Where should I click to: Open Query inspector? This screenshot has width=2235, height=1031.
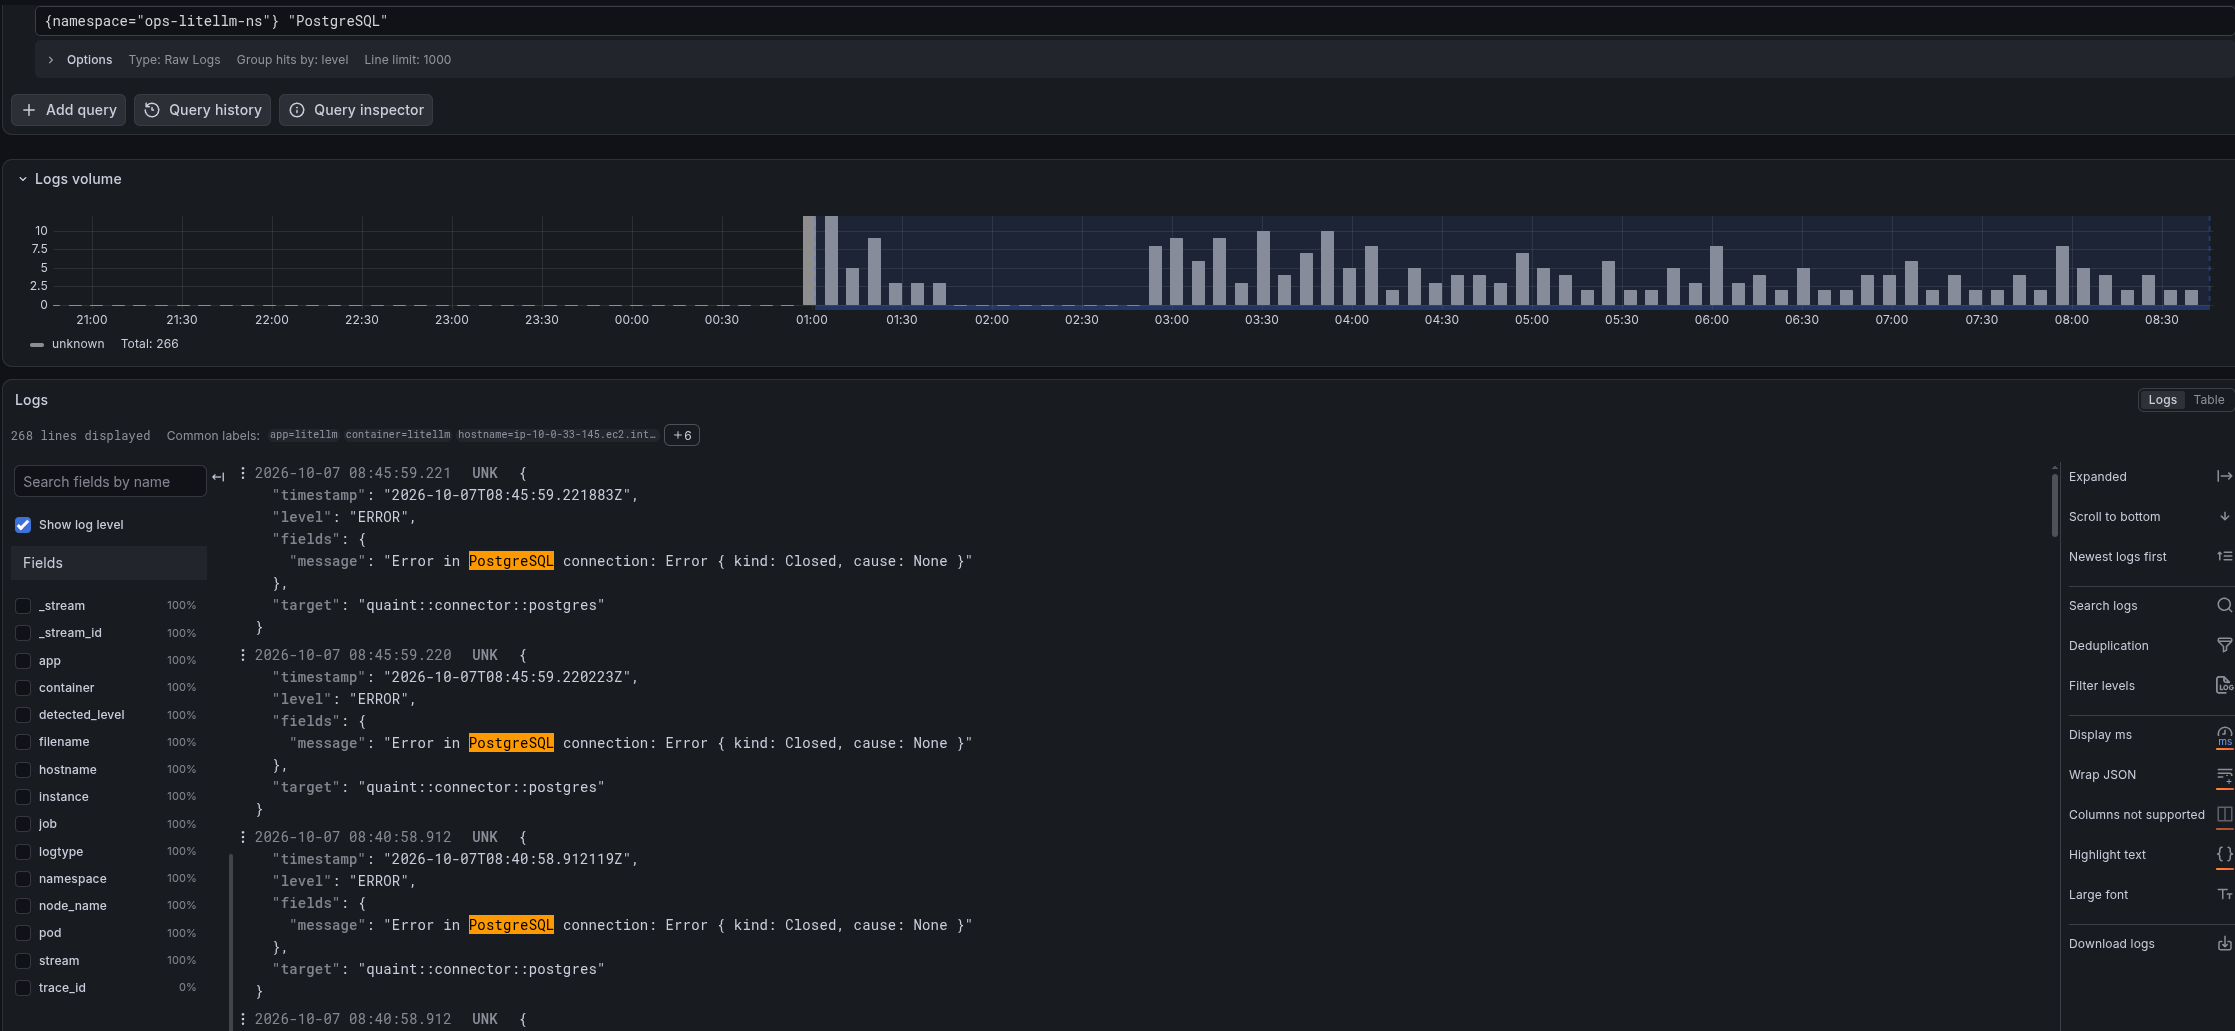click(356, 110)
